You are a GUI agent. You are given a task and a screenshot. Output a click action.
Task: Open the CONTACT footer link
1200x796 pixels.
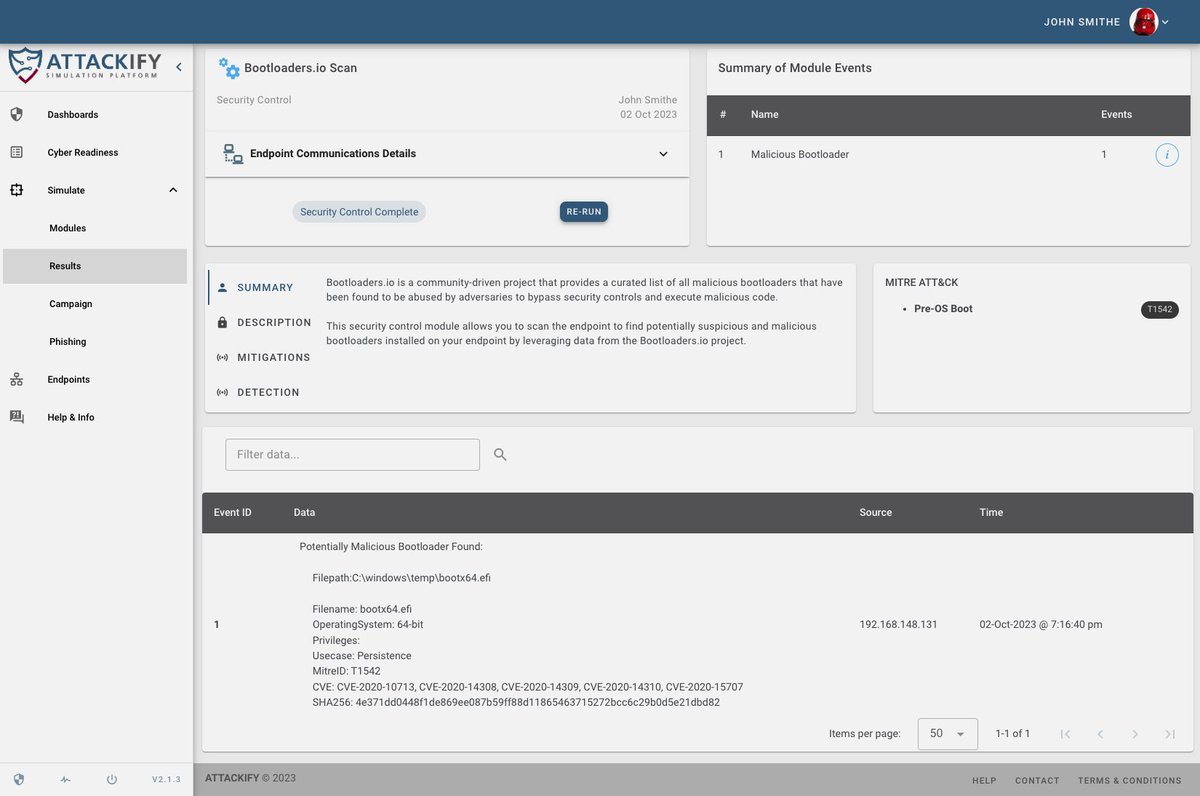pyautogui.click(x=1037, y=781)
